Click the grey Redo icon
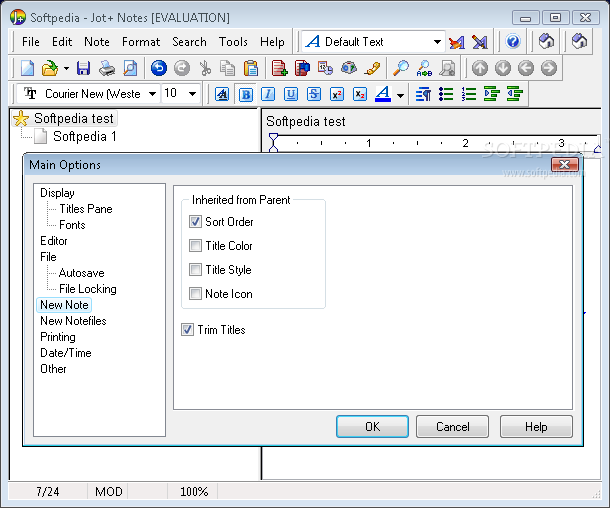The image size is (610, 508). point(182,68)
